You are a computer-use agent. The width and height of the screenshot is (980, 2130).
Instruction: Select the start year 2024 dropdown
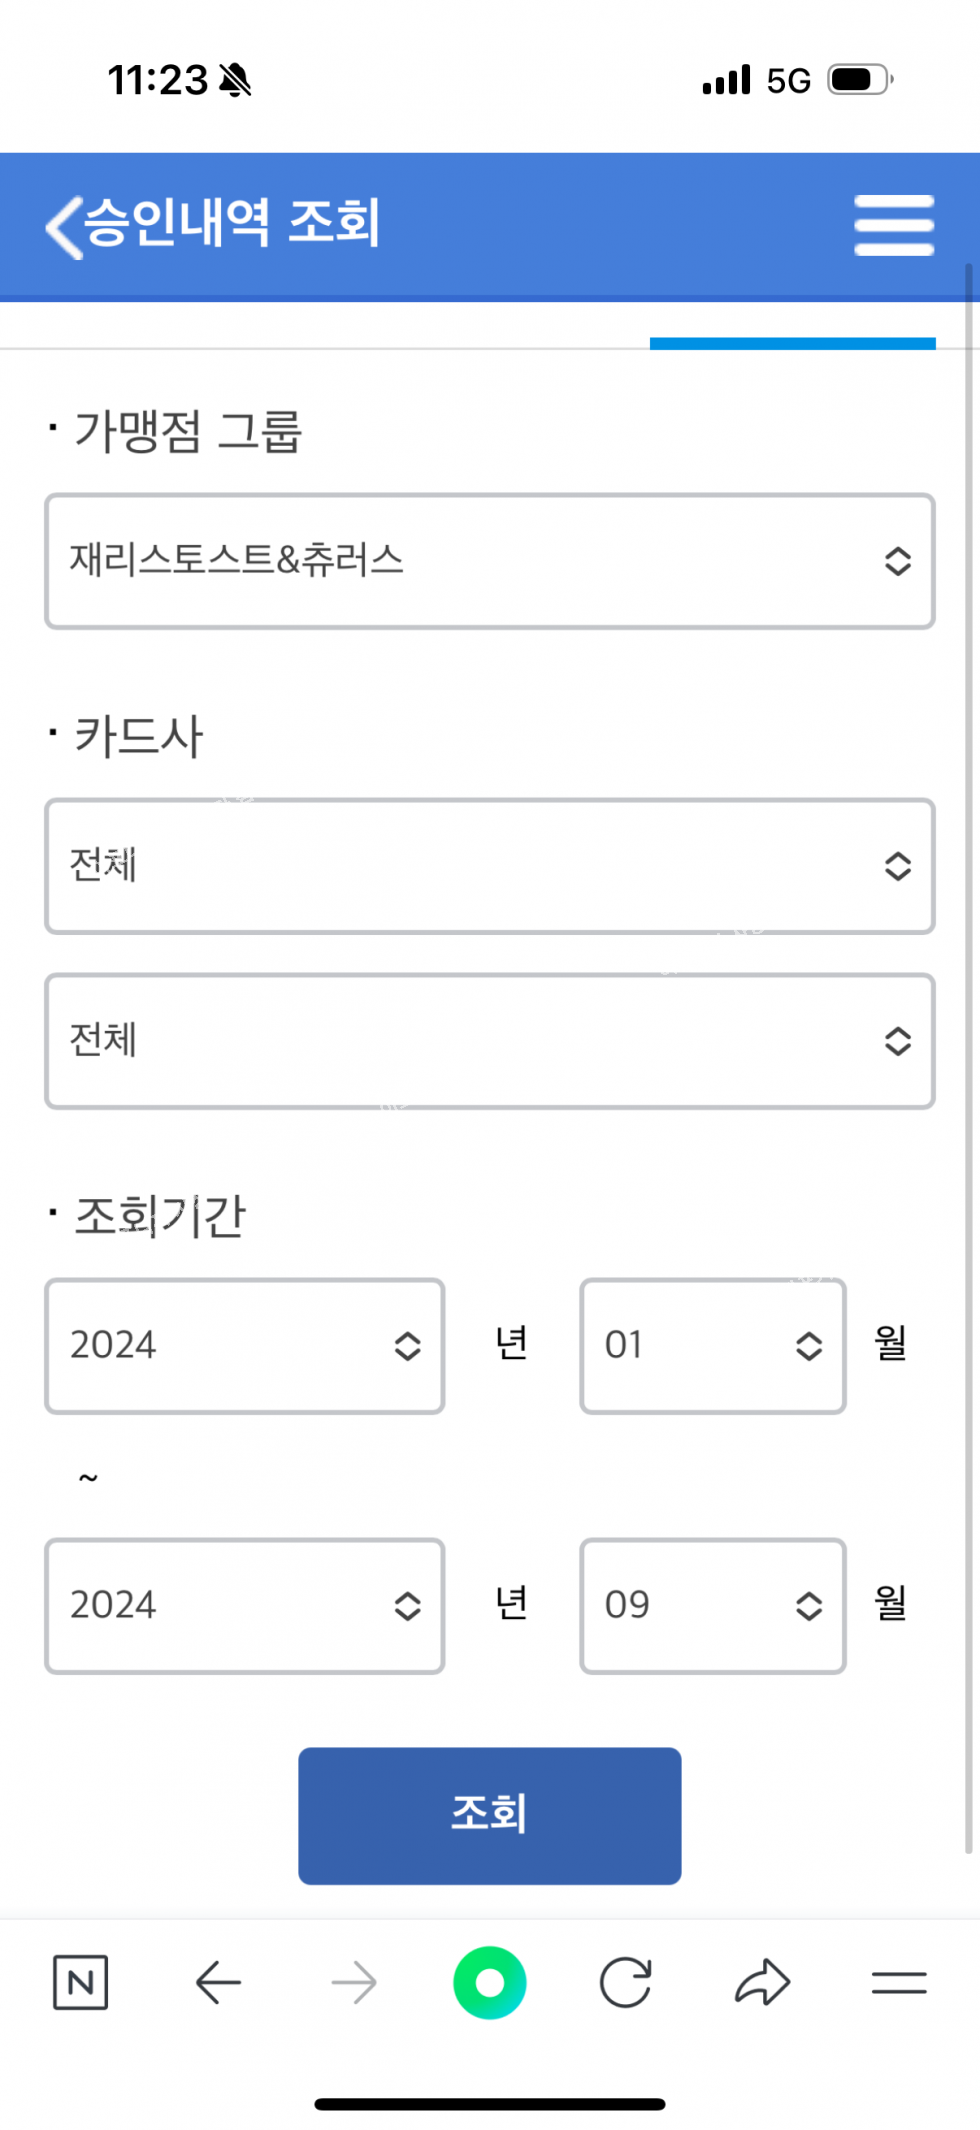click(x=245, y=1346)
